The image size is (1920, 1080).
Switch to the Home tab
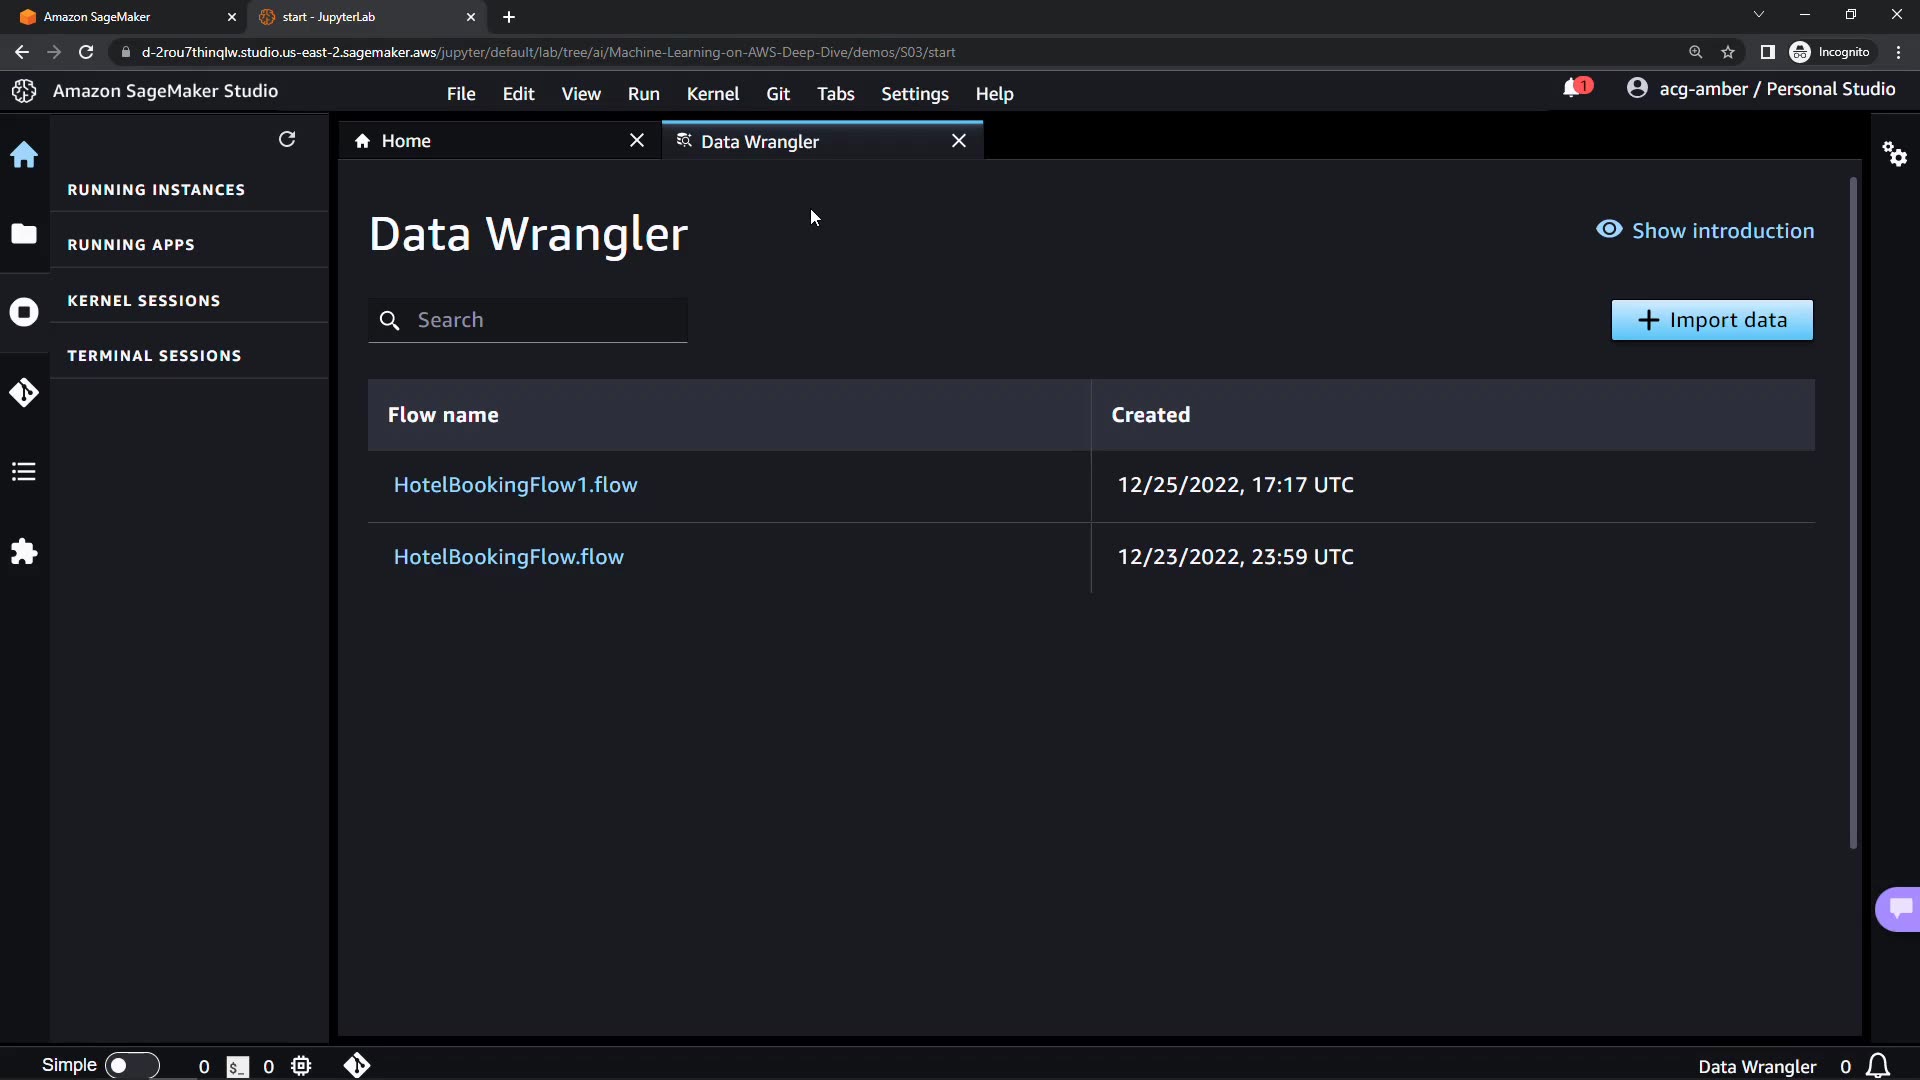click(x=406, y=141)
